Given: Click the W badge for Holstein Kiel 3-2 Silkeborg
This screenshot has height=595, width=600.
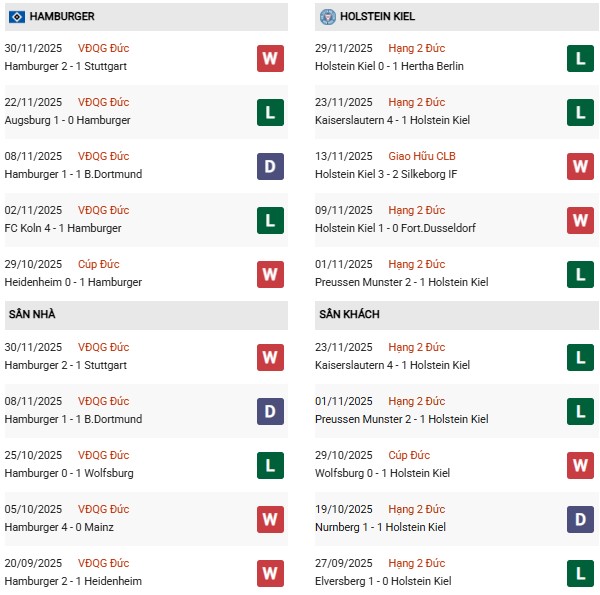Looking at the screenshot, I should 580,166.
